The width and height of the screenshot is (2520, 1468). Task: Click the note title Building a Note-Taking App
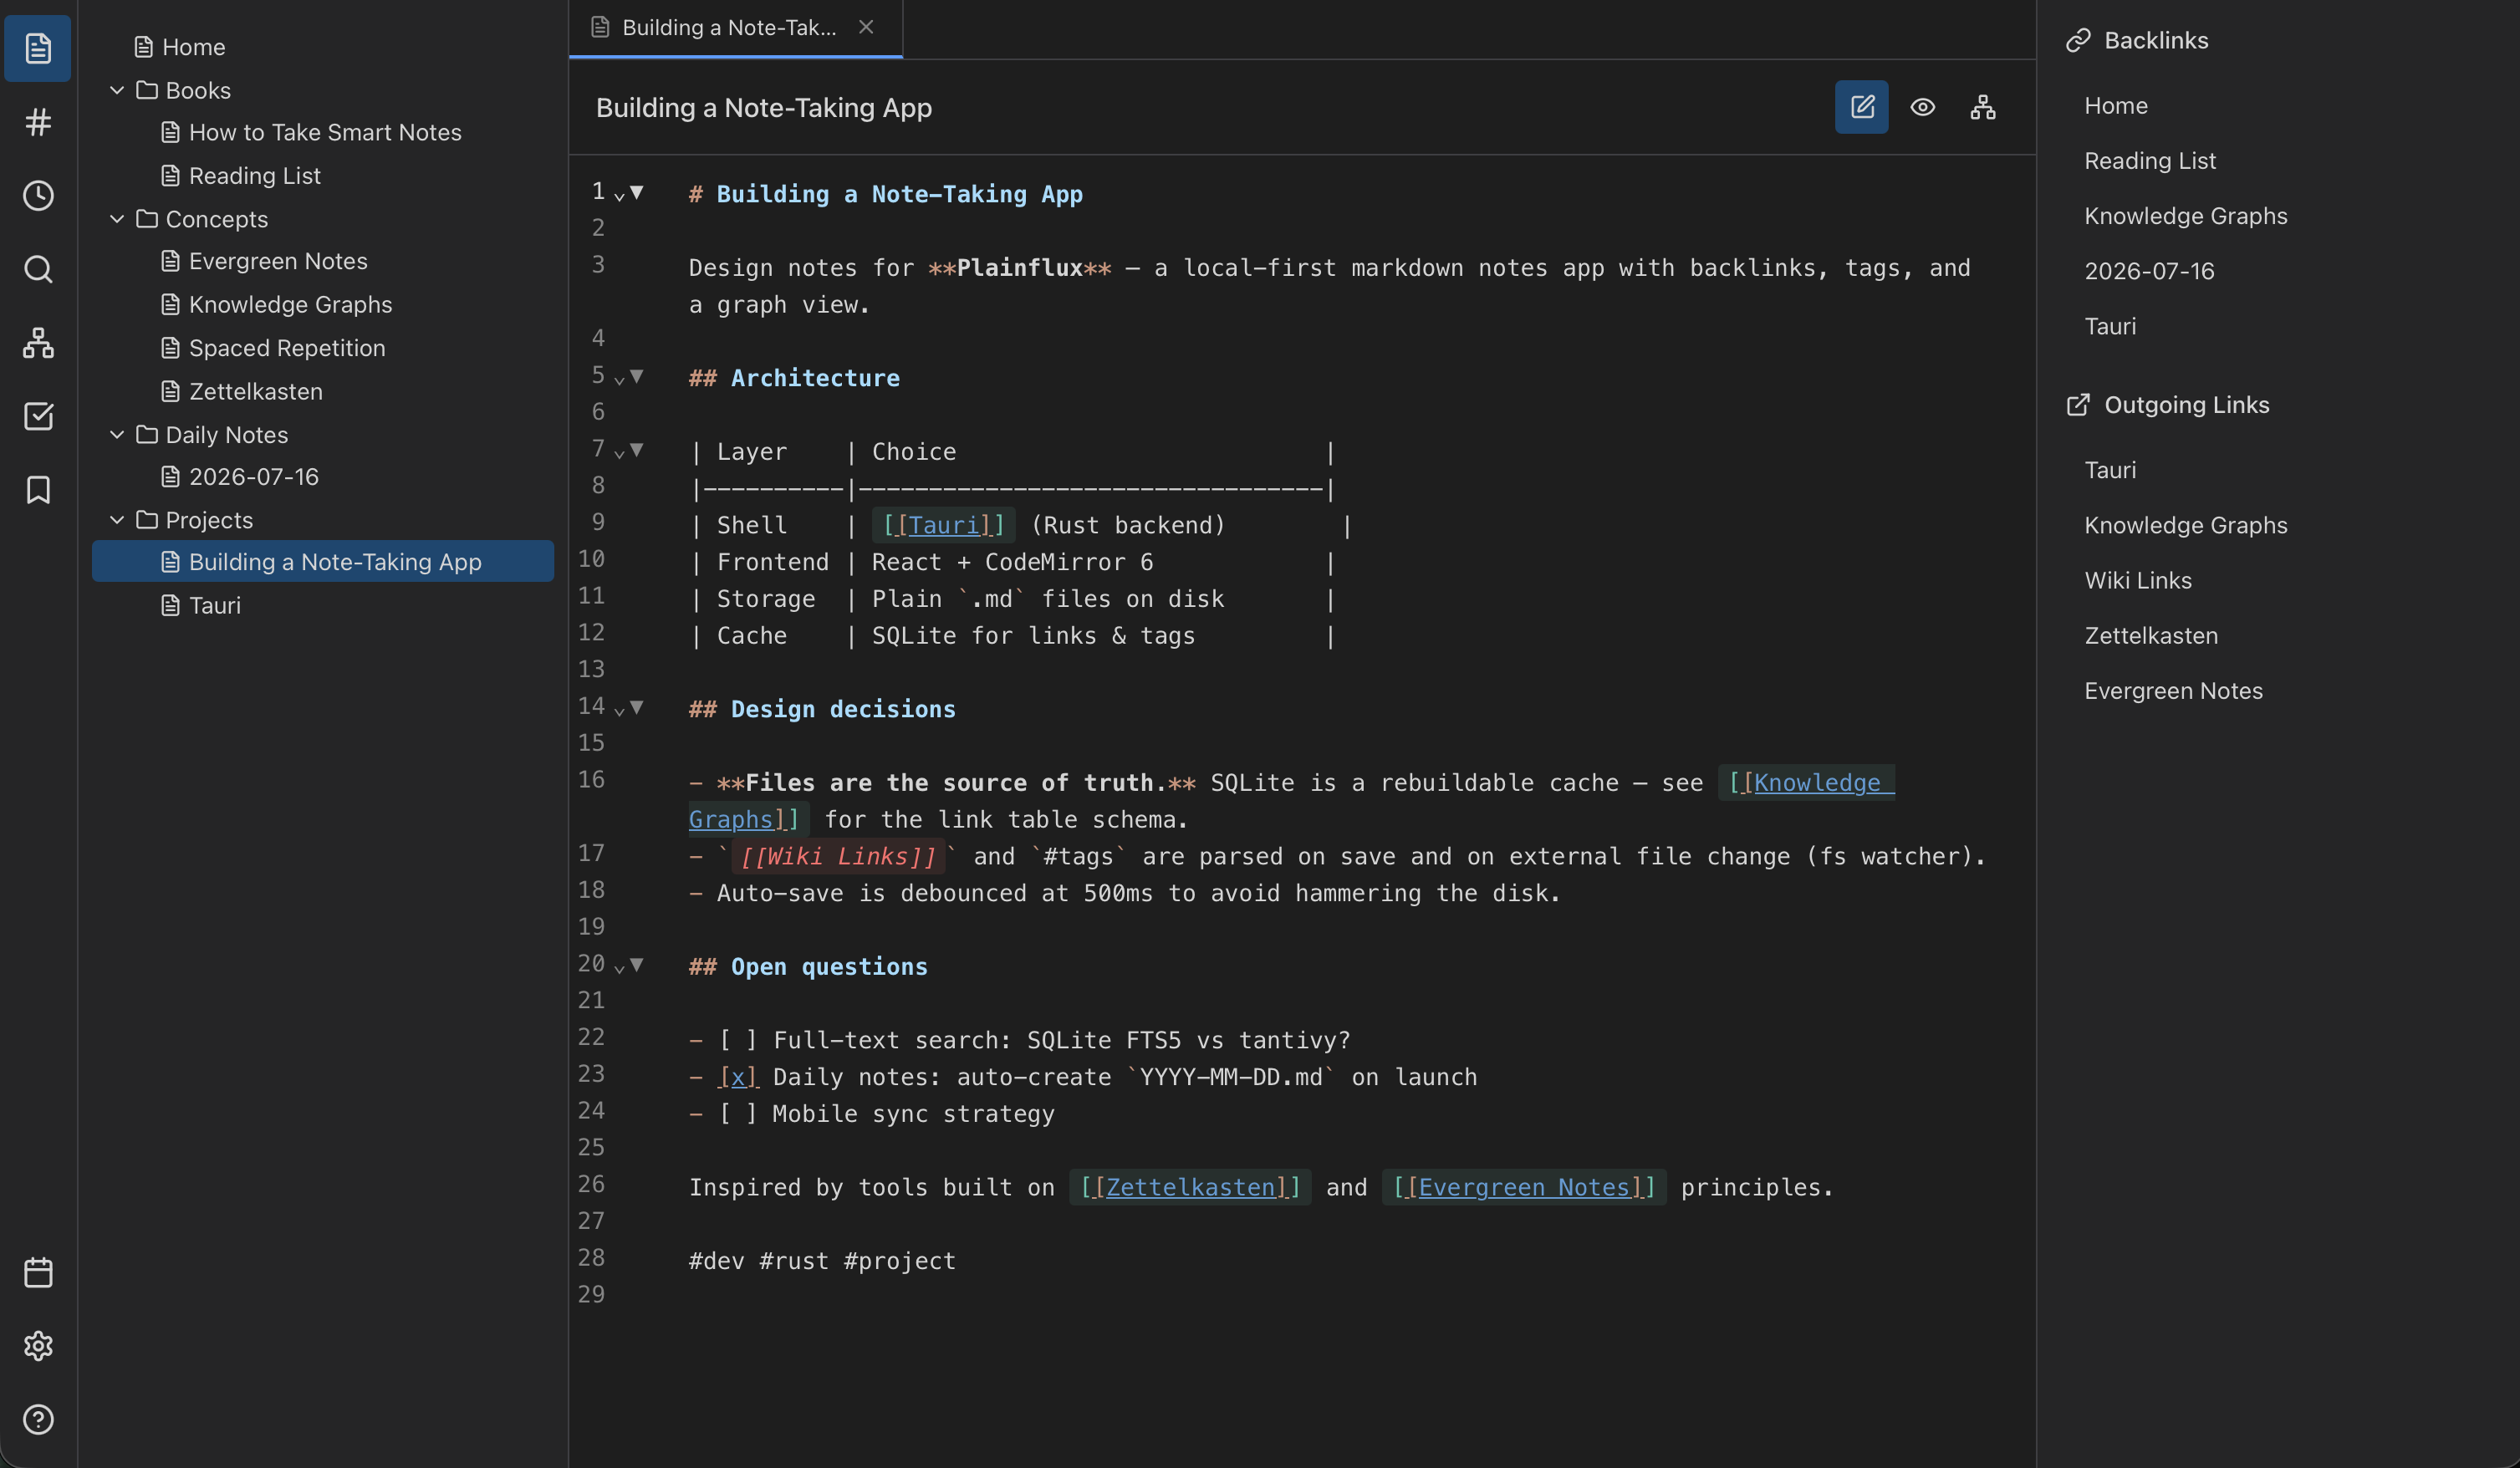click(x=764, y=108)
